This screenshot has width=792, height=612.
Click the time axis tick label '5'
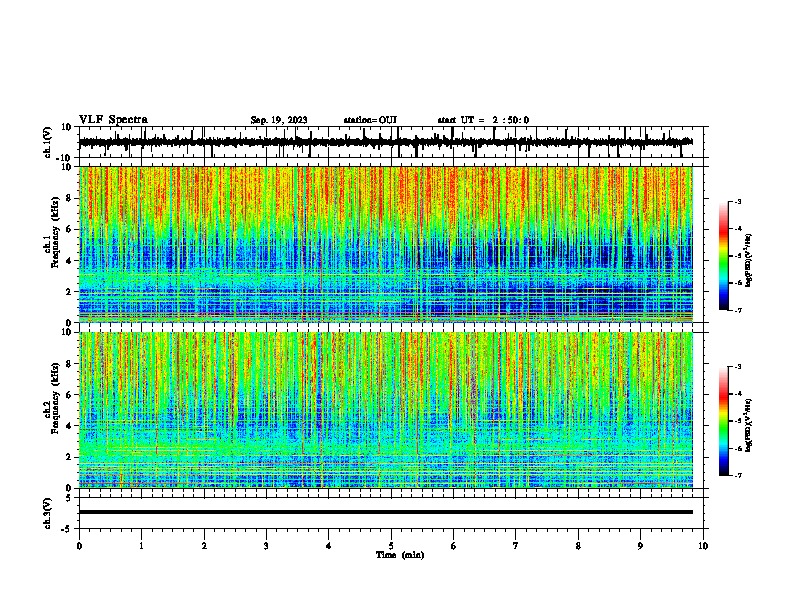(391, 546)
